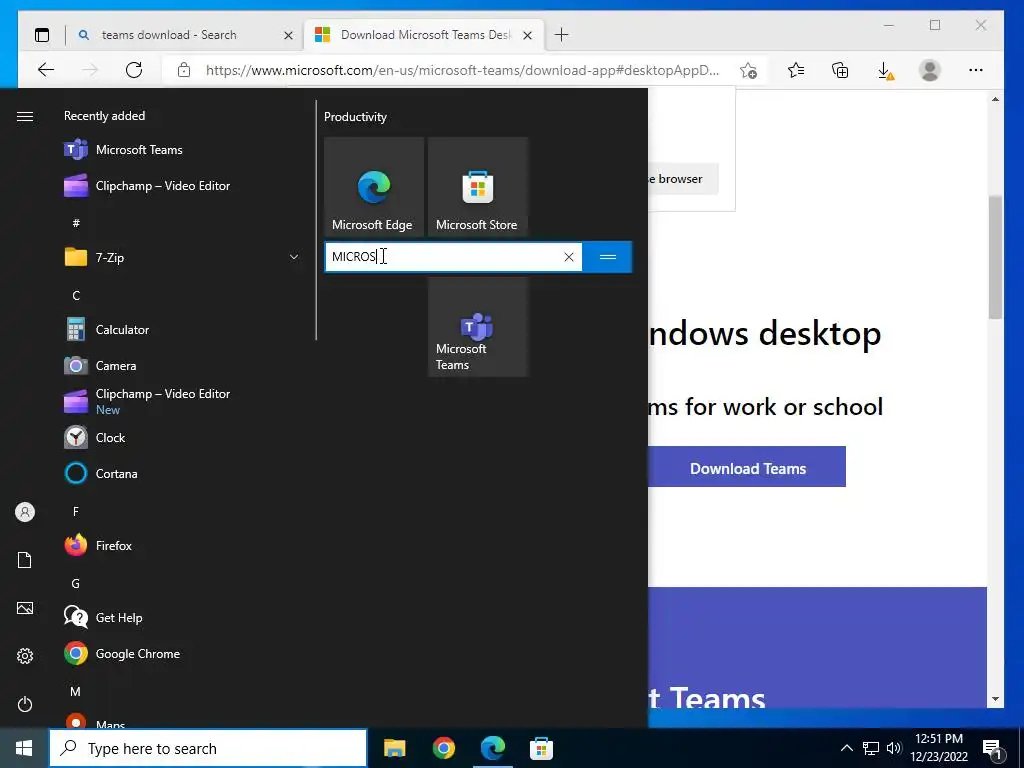
Task: Click the Microsoft Edge tile
Action: [x=374, y=187]
